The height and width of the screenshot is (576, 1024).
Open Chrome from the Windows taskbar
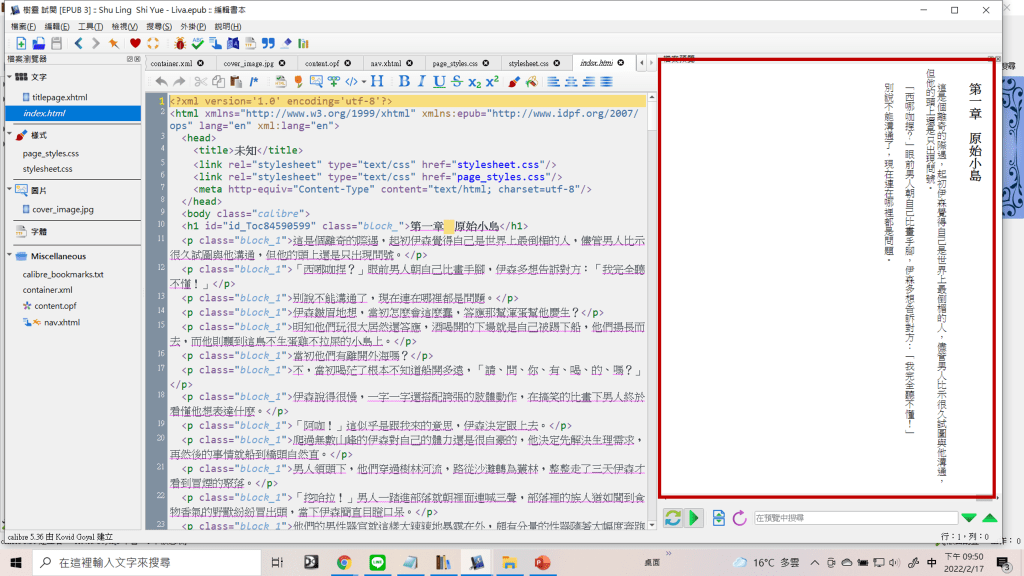point(343,563)
